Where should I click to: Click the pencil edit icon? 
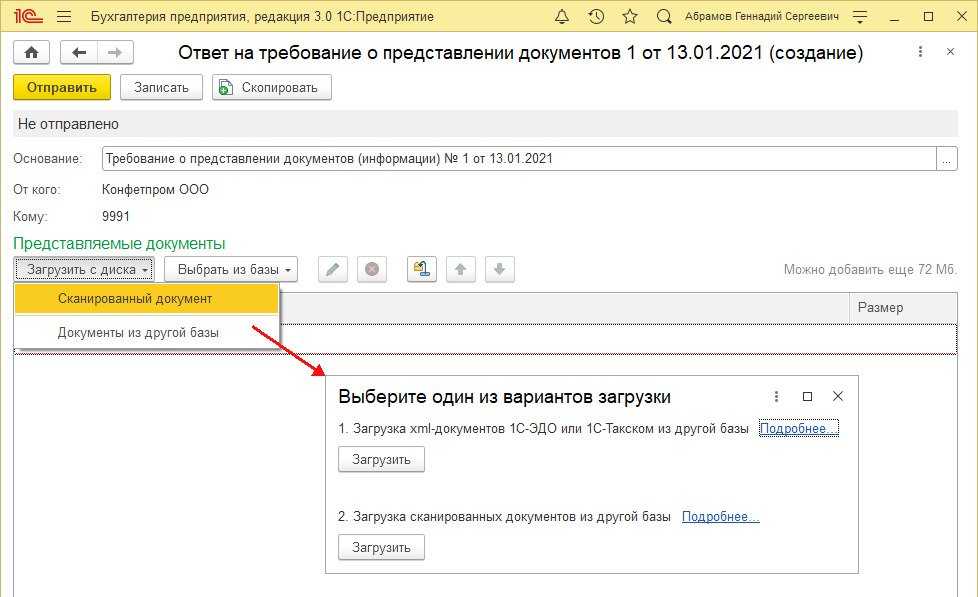click(x=333, y=269)
